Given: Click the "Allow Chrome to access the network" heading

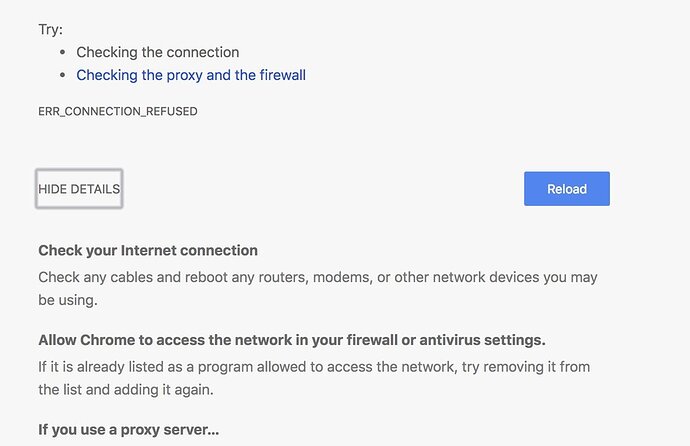Looking at the screenshot, I should coord(292,340).
